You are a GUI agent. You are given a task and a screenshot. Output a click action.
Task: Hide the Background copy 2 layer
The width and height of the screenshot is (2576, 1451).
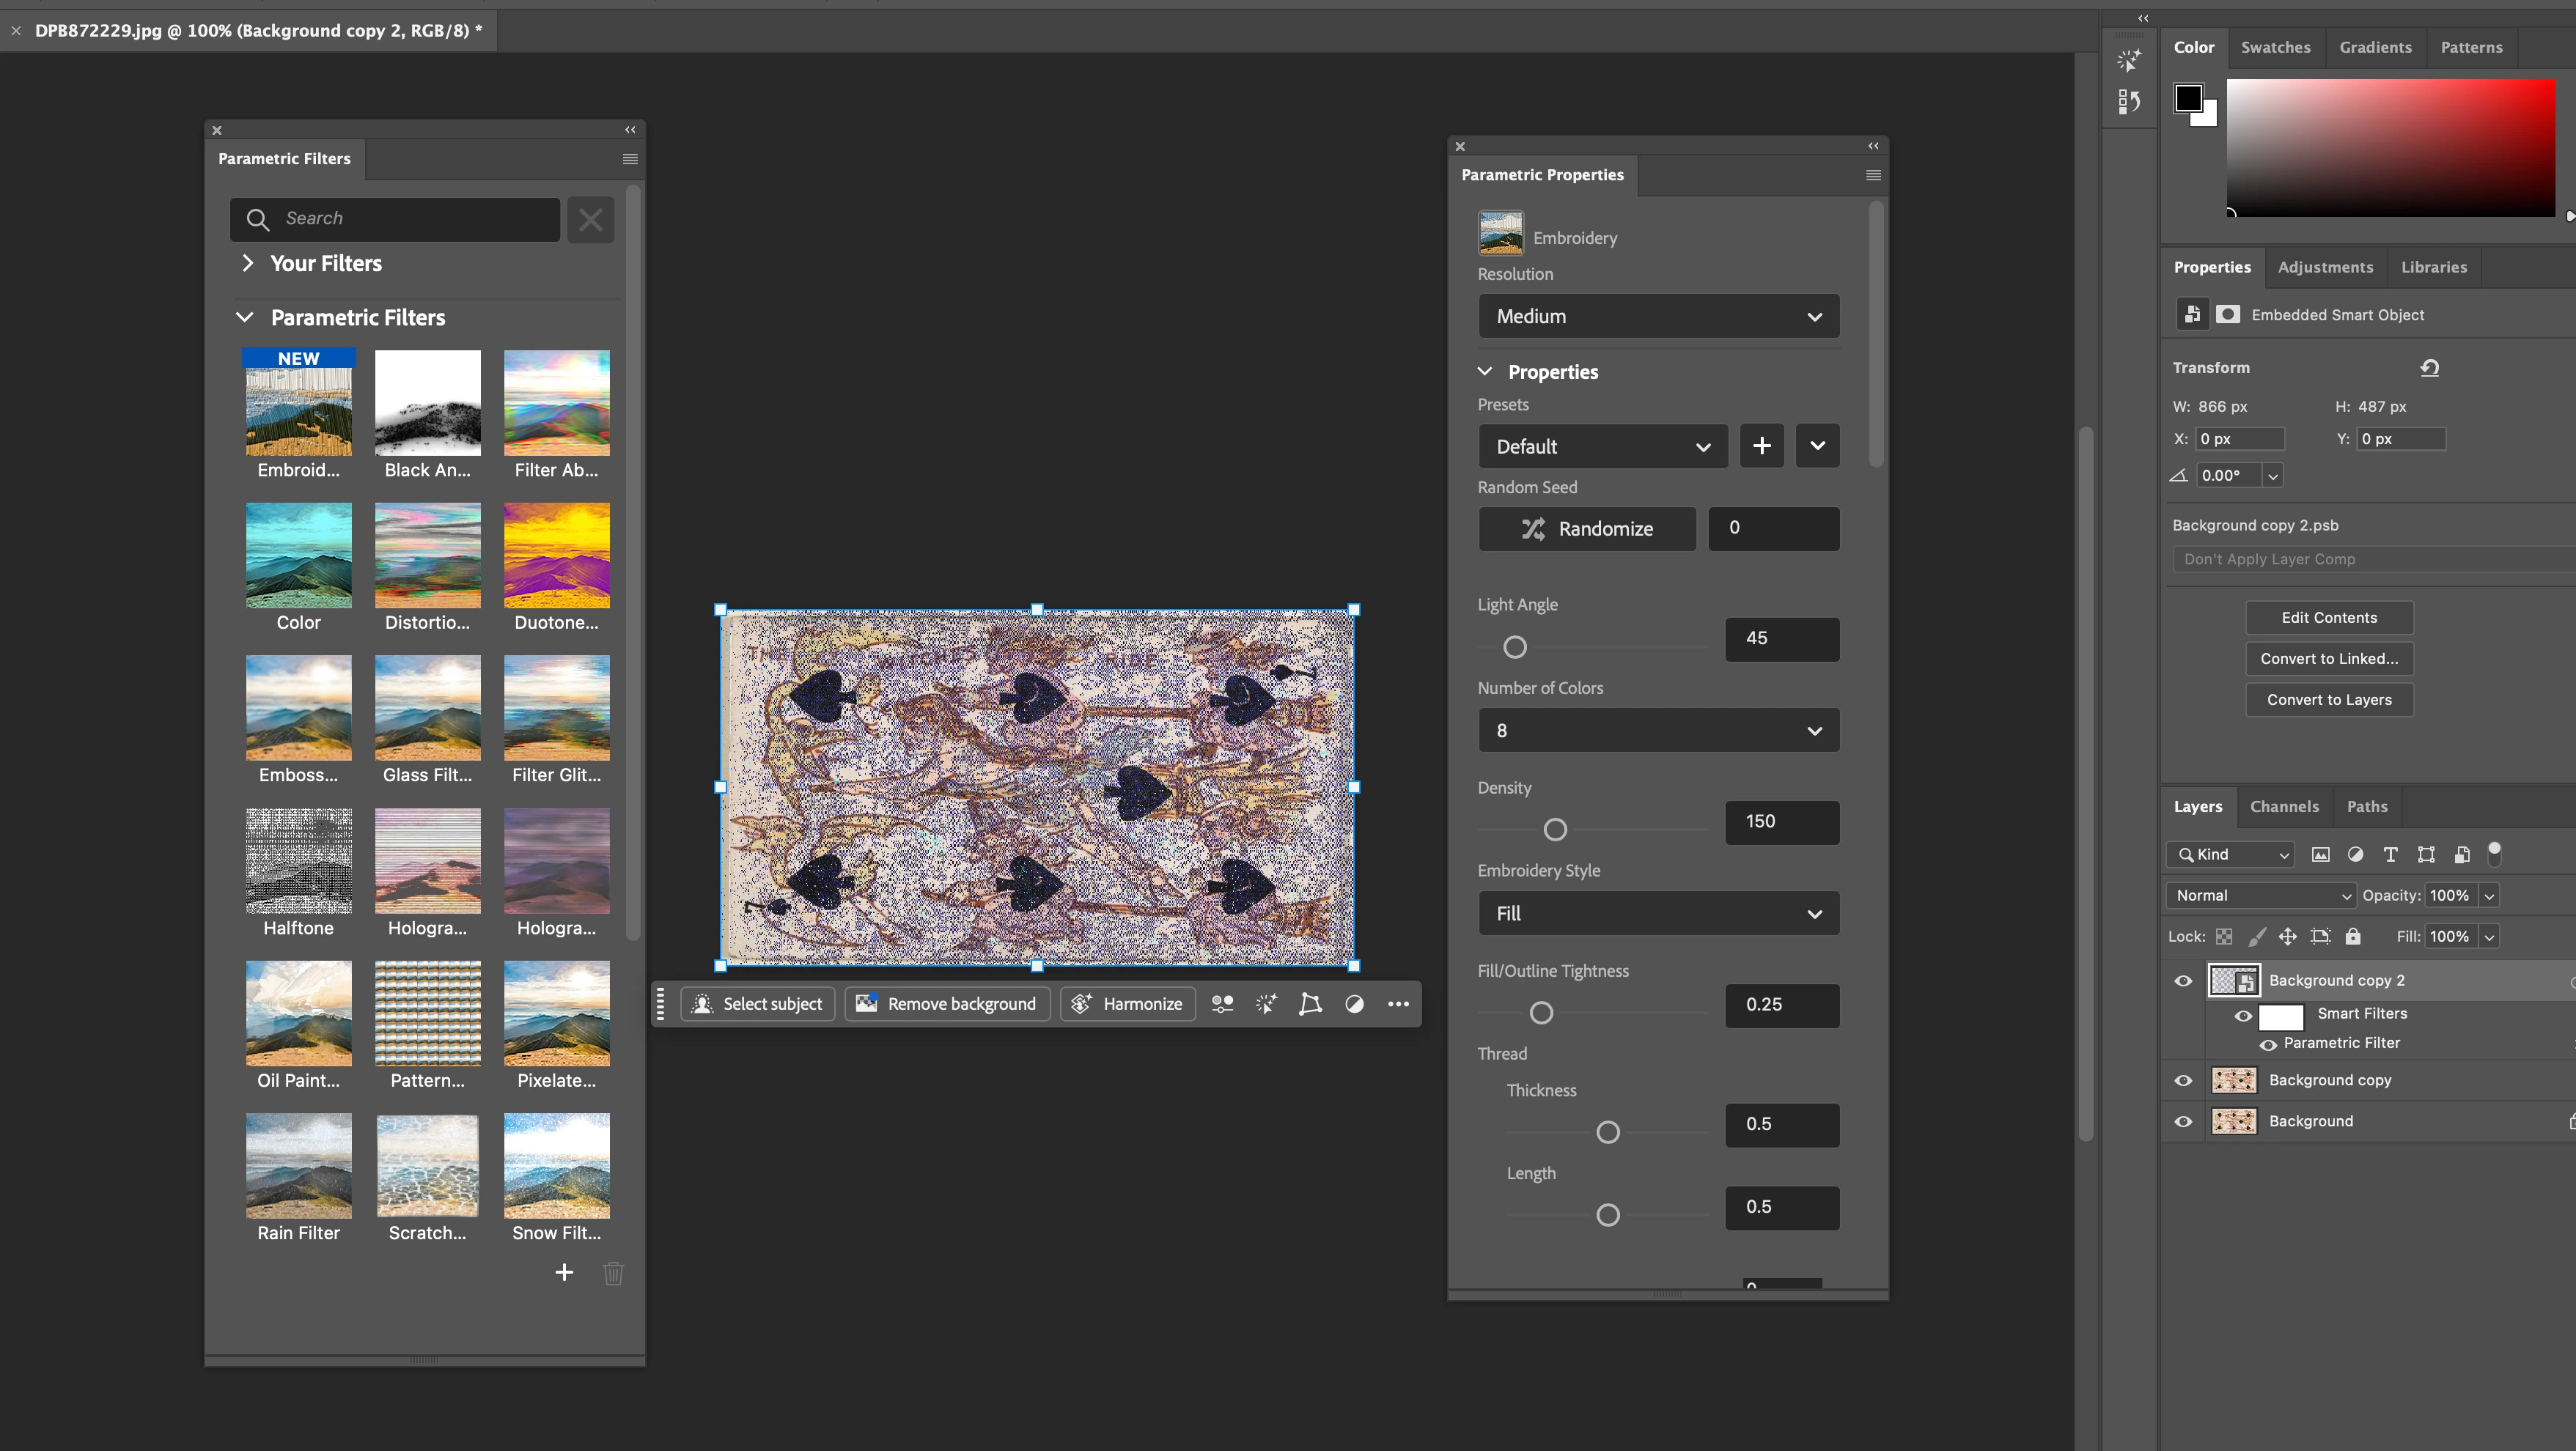pos(2183,980)
